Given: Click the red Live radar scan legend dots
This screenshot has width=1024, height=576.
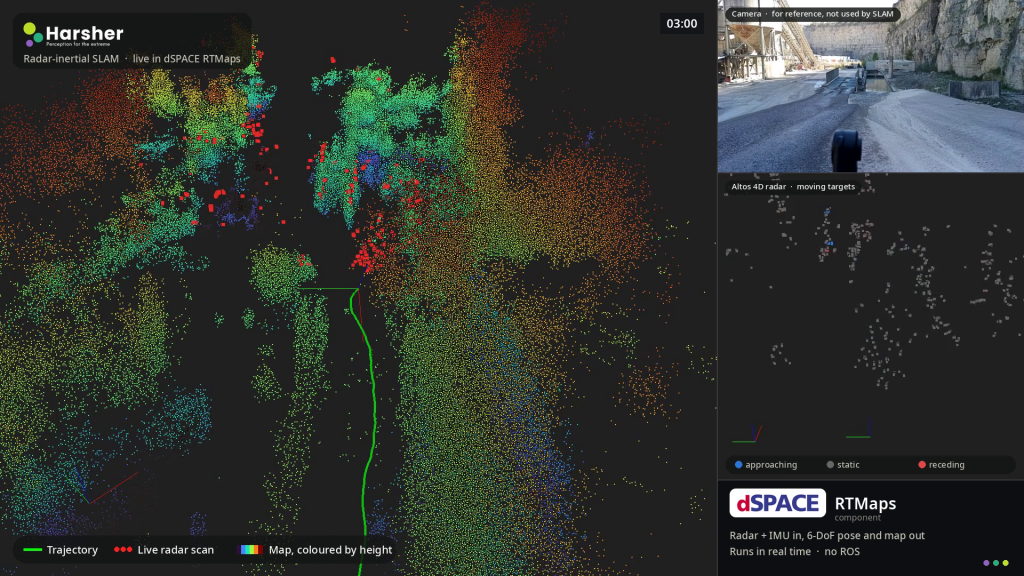Looking at the screenshot, I should [123, 550].
